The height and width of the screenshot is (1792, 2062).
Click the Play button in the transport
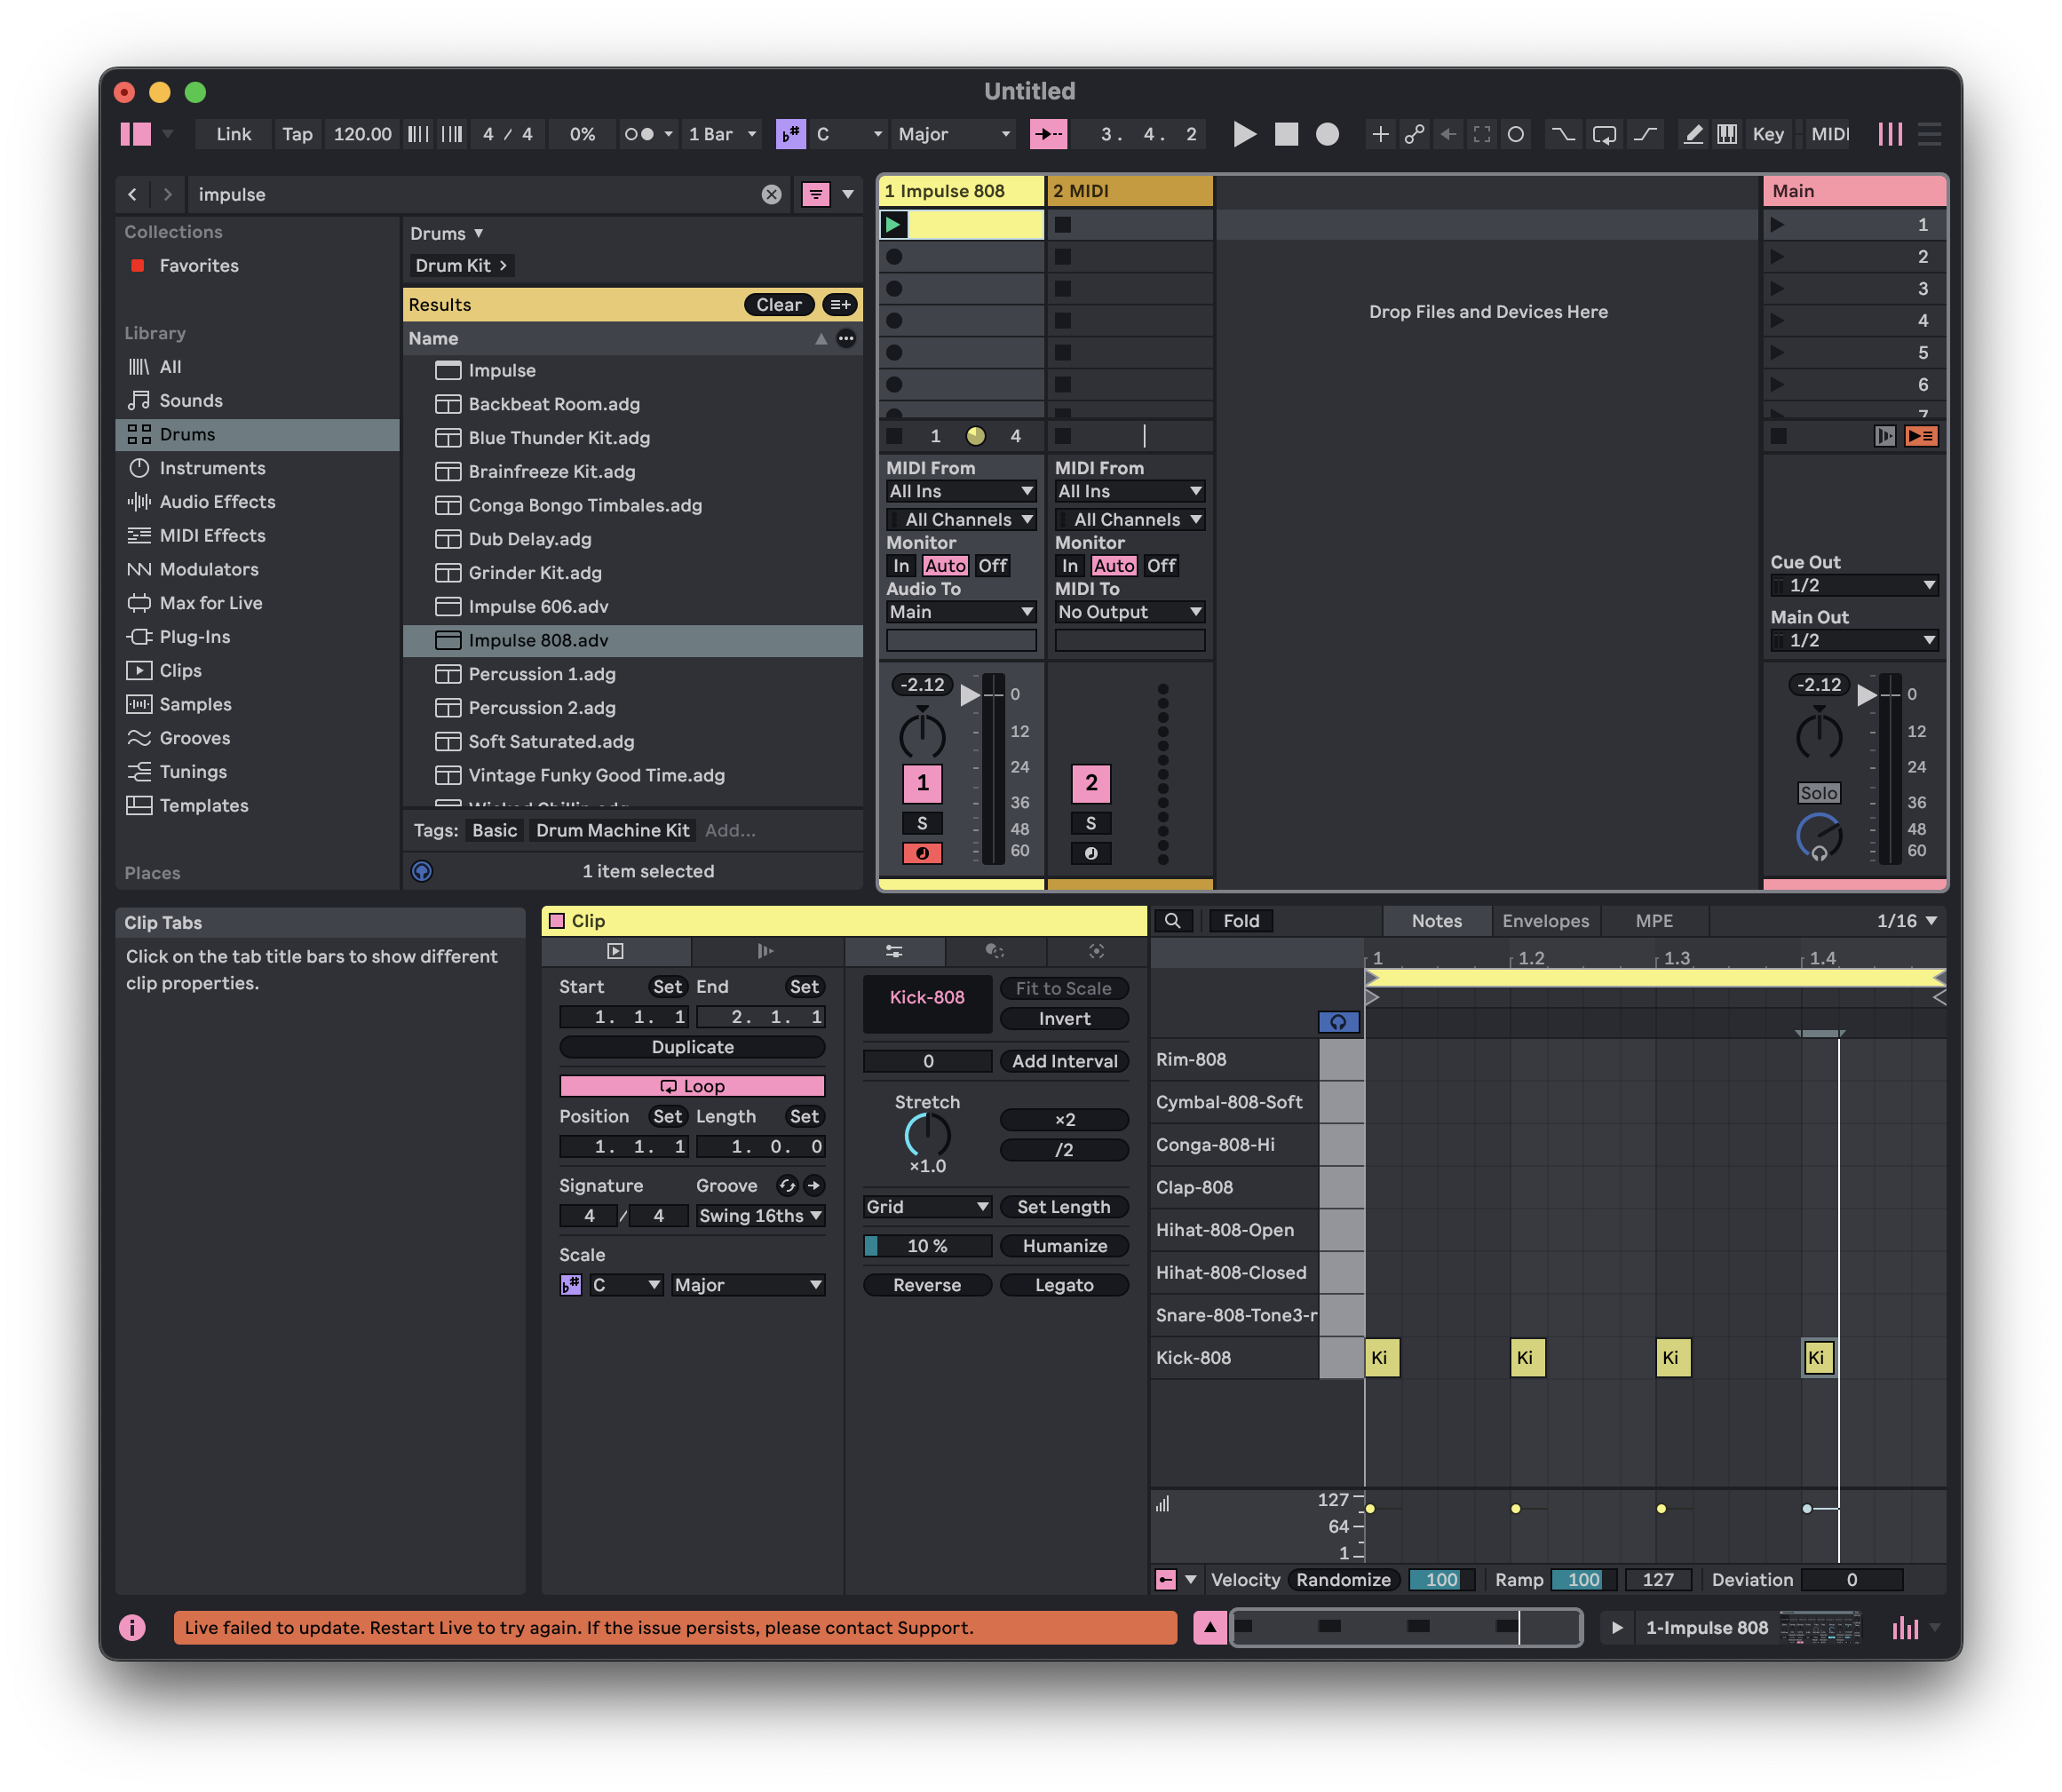1244,134
